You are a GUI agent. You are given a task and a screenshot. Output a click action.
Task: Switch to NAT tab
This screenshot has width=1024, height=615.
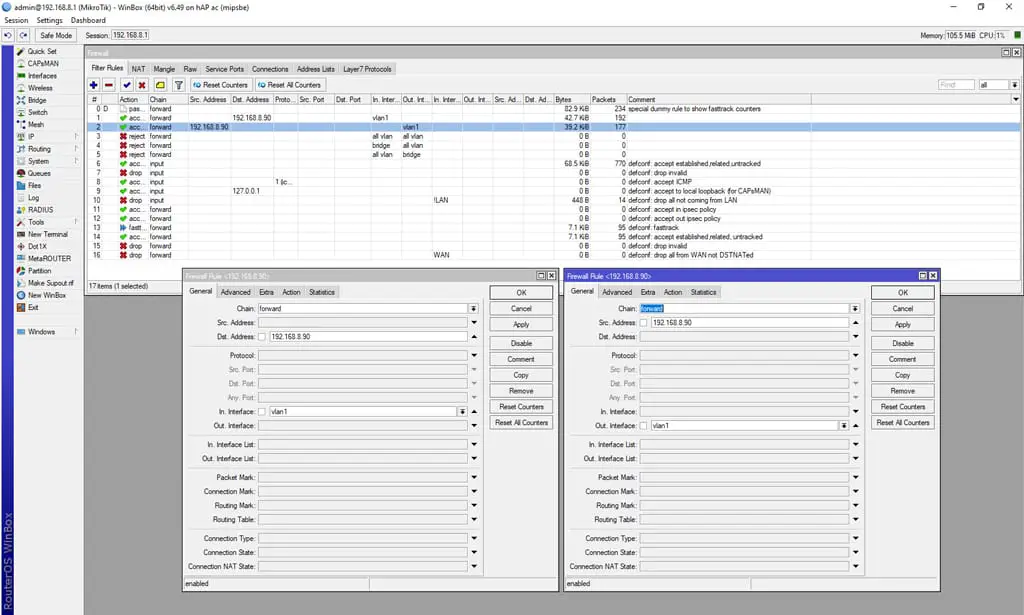coord(138,69)
